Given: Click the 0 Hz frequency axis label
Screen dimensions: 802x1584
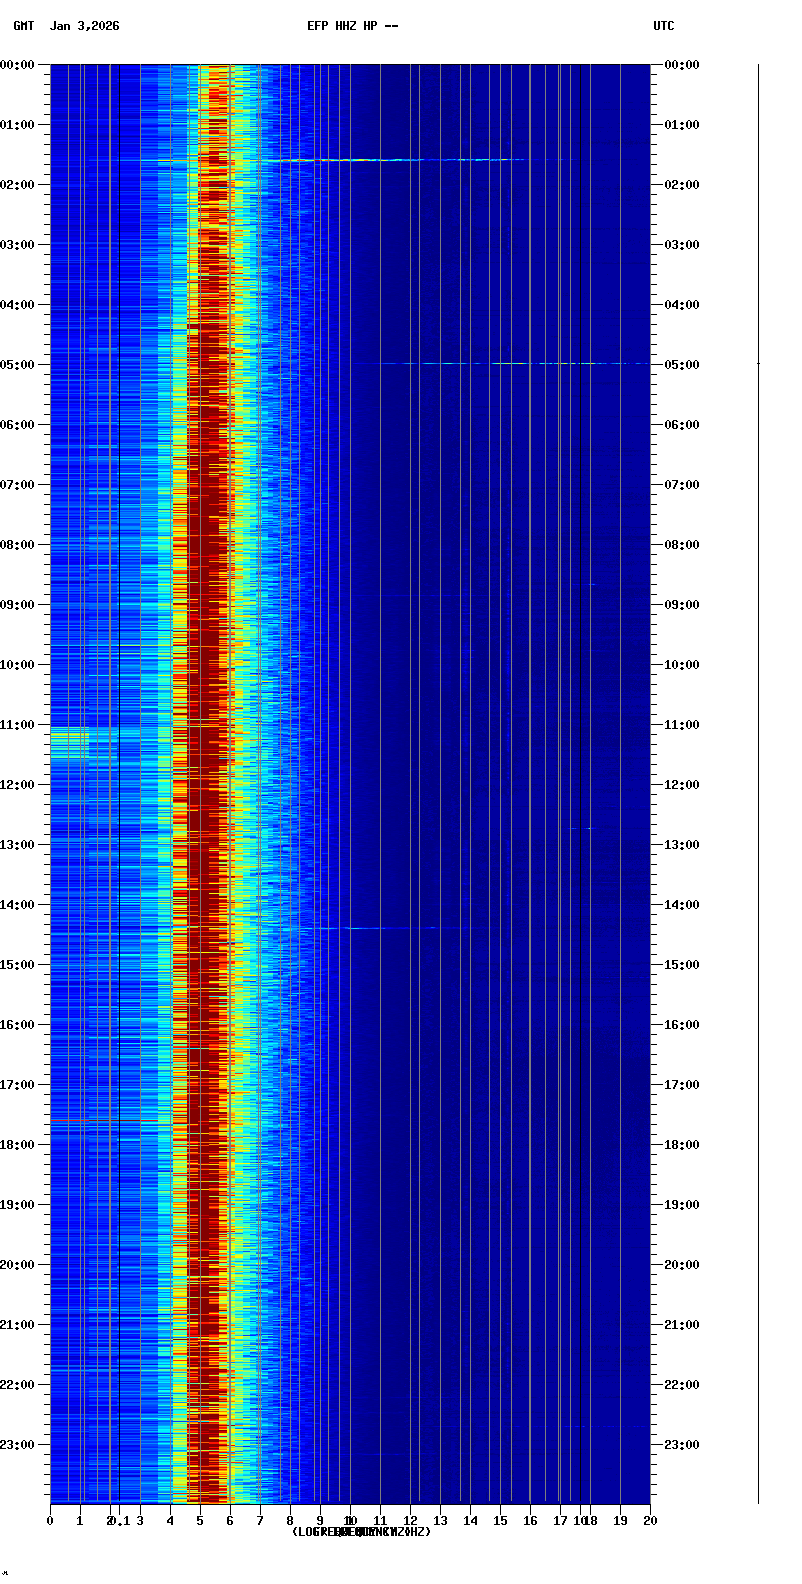Looking at the screenshot, I should (x=50, y=1521).
